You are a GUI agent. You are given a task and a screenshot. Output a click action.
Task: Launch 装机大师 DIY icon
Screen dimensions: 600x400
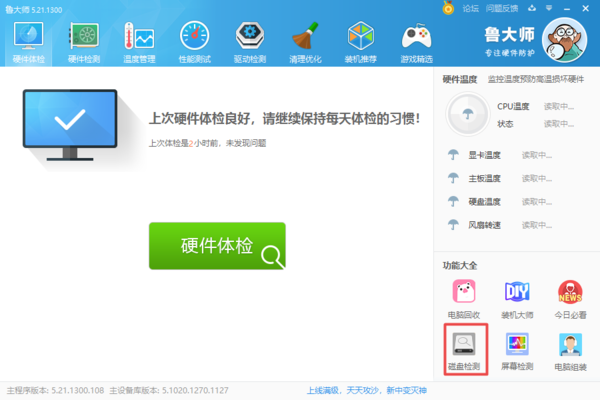518,298
